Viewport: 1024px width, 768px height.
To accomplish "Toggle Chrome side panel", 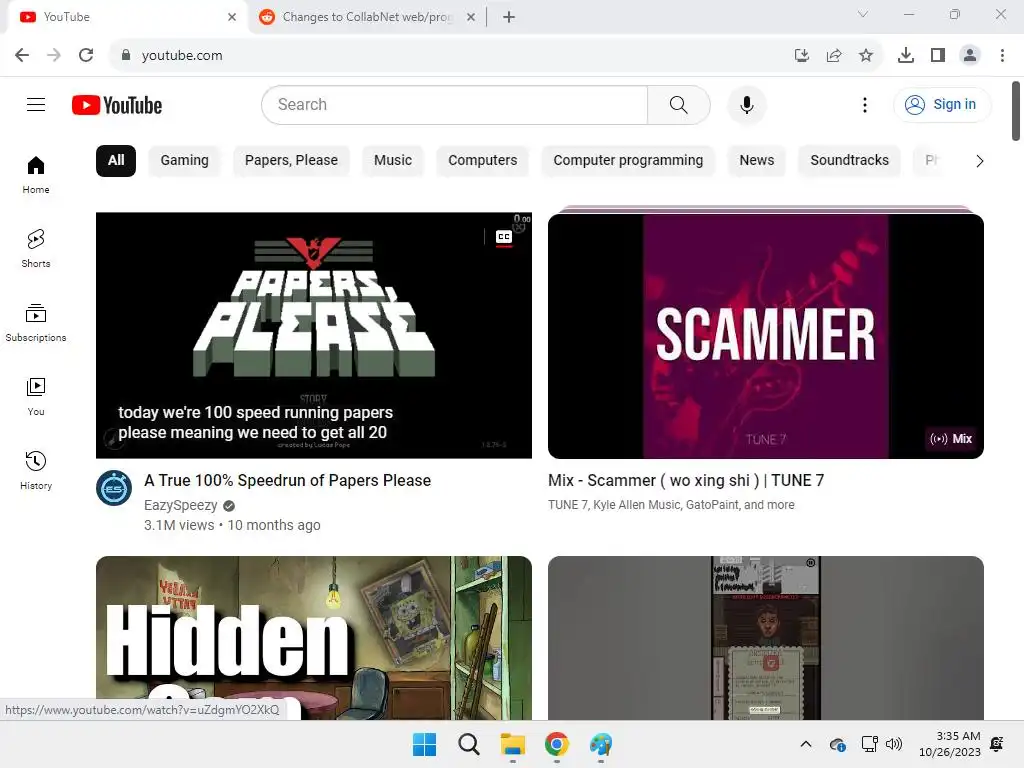I will (938, 55).
